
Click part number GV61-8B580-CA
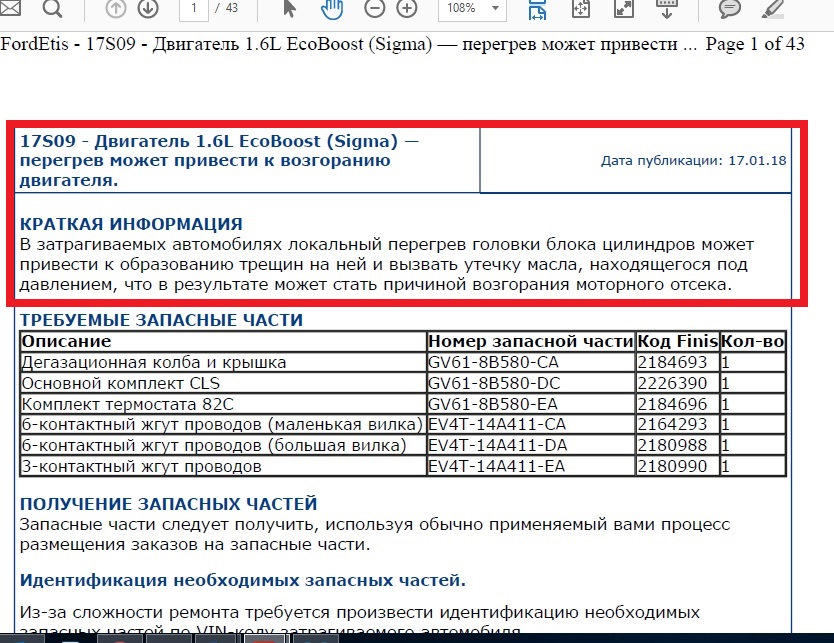(493, 363)
